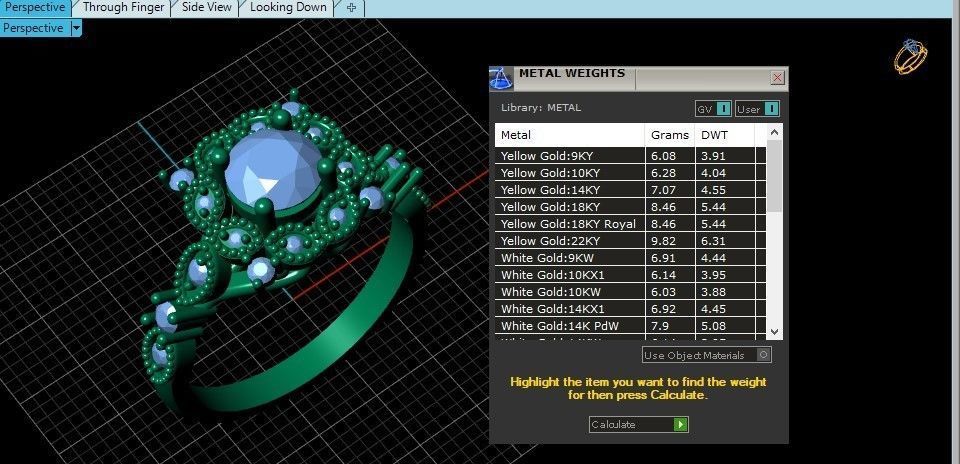Select the Yellow Gold:22KY row
Viewport: 960px width, 464px height.
coord(631,241)
